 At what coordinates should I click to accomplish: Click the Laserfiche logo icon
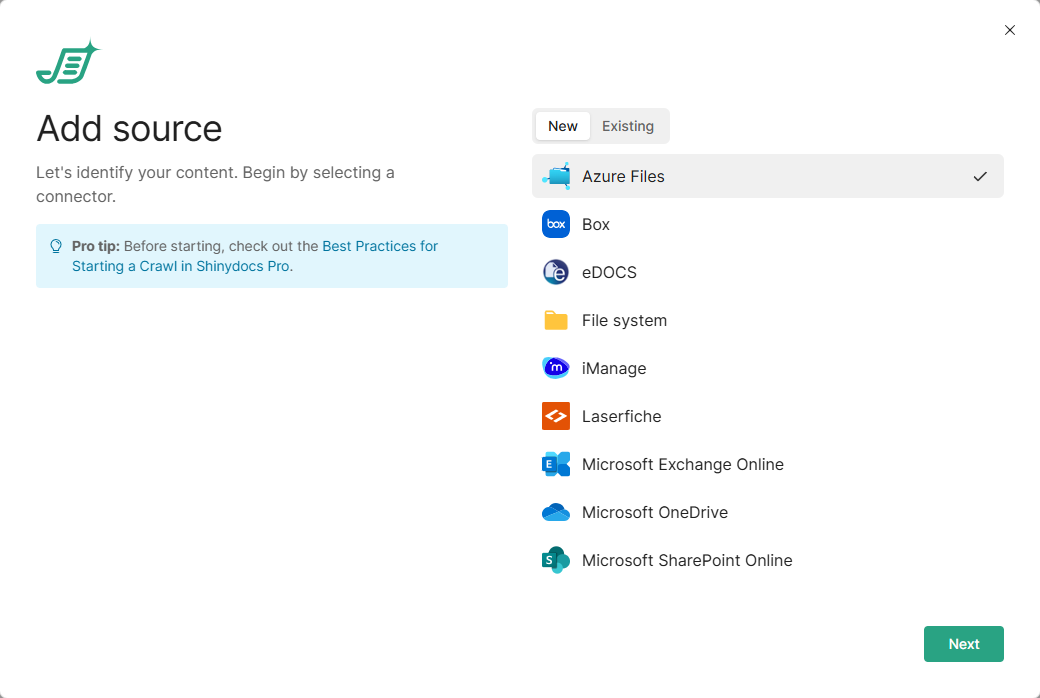pyautogui.click(x=556, y=416)
